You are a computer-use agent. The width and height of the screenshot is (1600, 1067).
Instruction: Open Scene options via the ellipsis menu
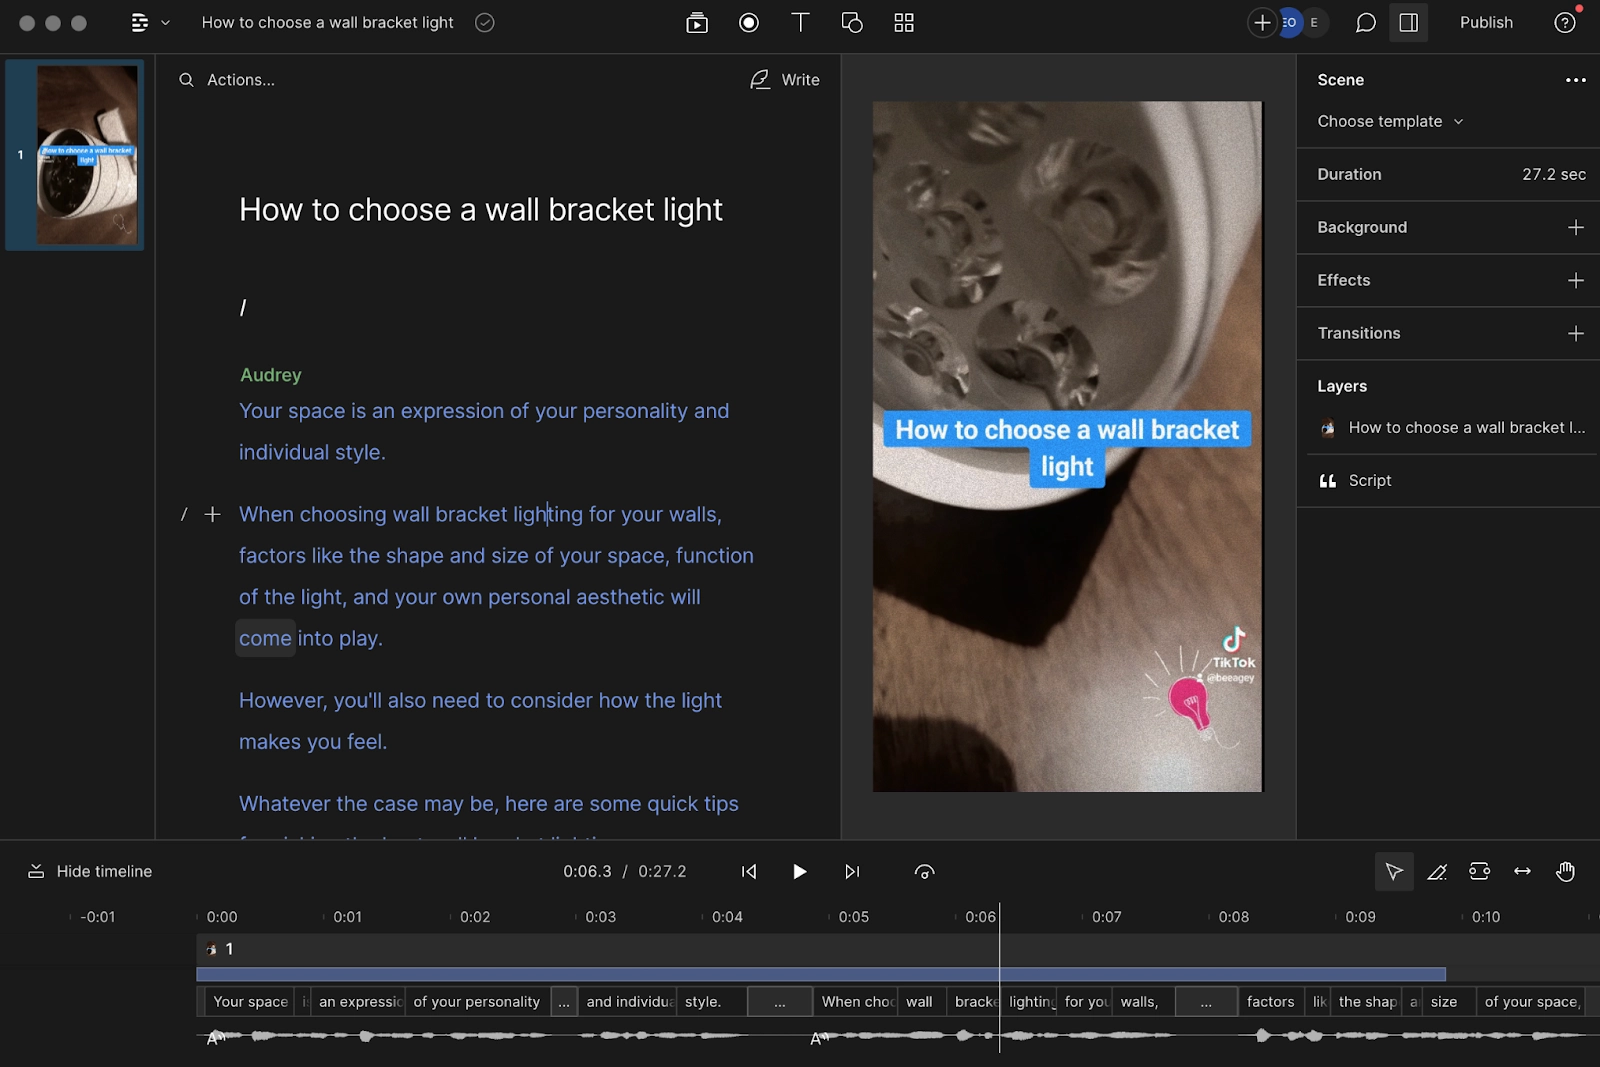click(1574, 80)
